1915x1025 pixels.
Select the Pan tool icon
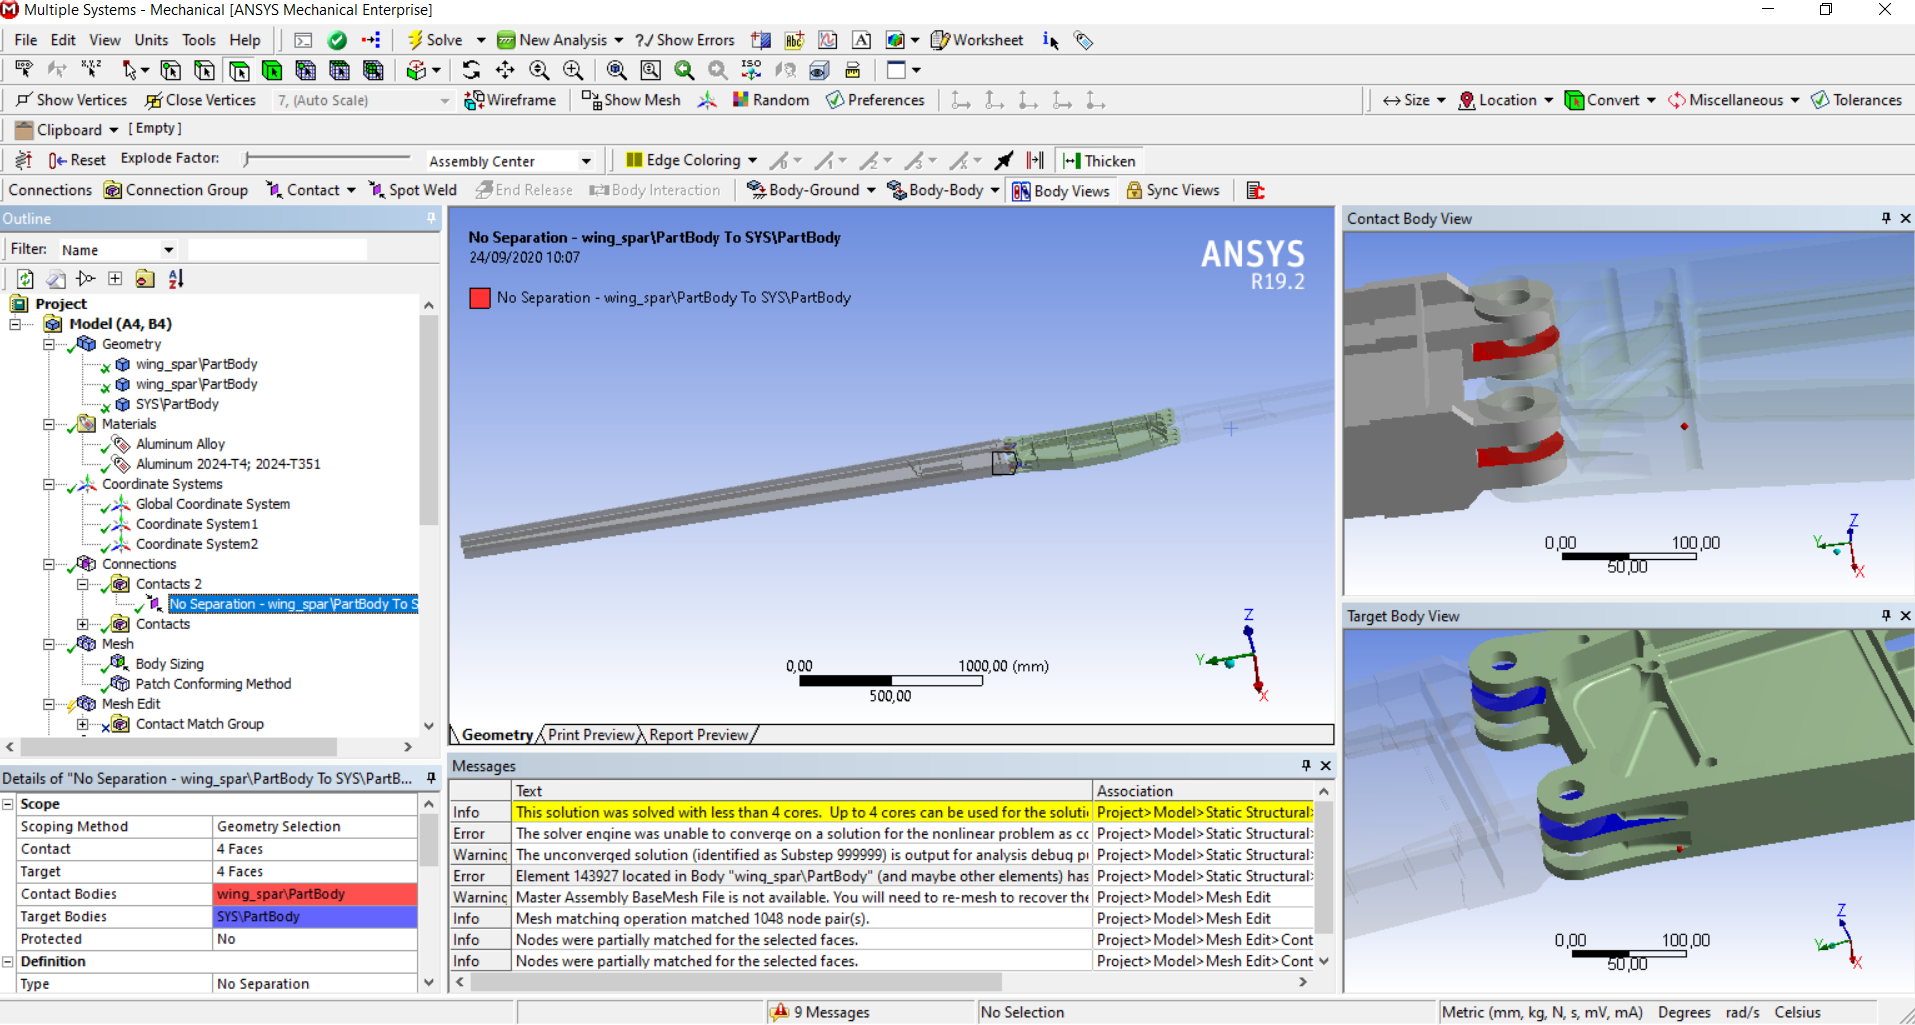pos(505,70)
